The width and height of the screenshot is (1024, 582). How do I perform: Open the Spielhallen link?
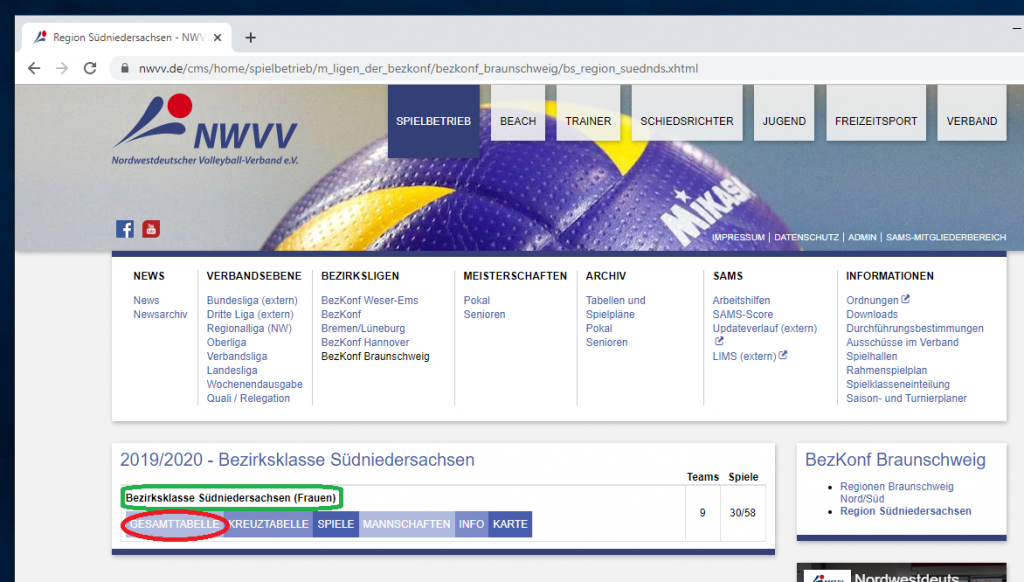[x=872, y=357]
